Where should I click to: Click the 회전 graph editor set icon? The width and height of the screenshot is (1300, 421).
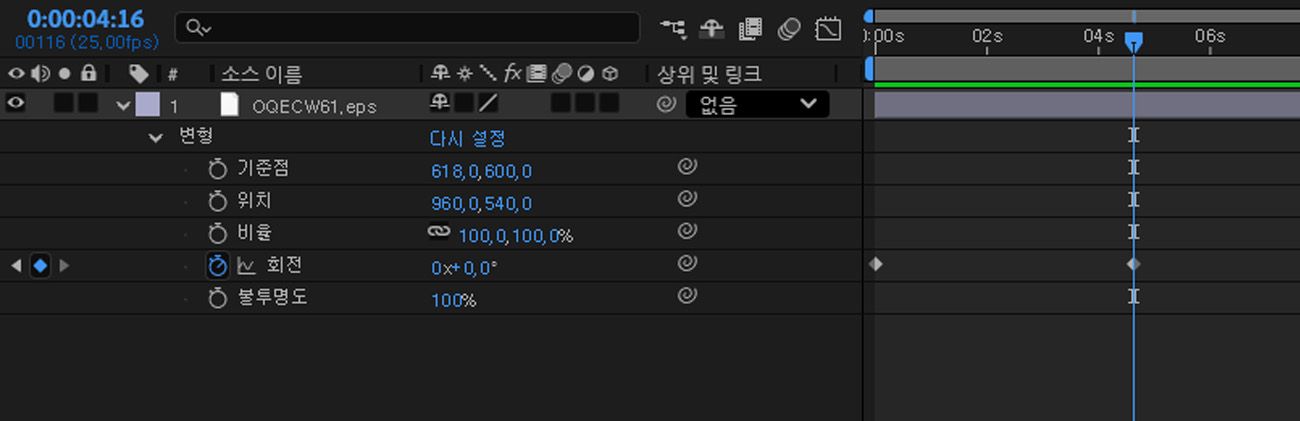(x=247, y=266)
